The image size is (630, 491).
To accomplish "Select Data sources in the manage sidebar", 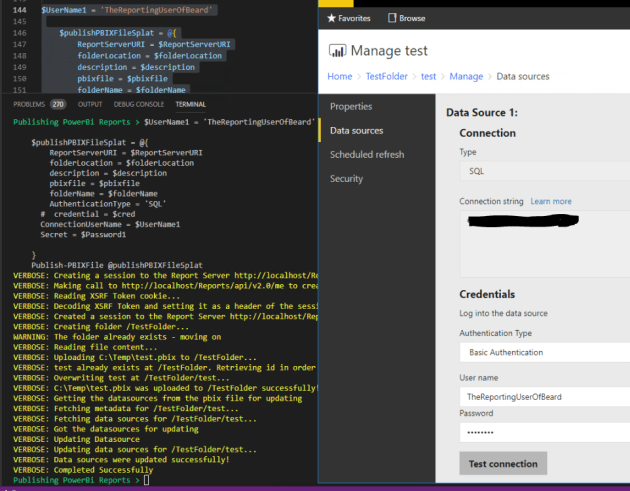I will (356, 131).
